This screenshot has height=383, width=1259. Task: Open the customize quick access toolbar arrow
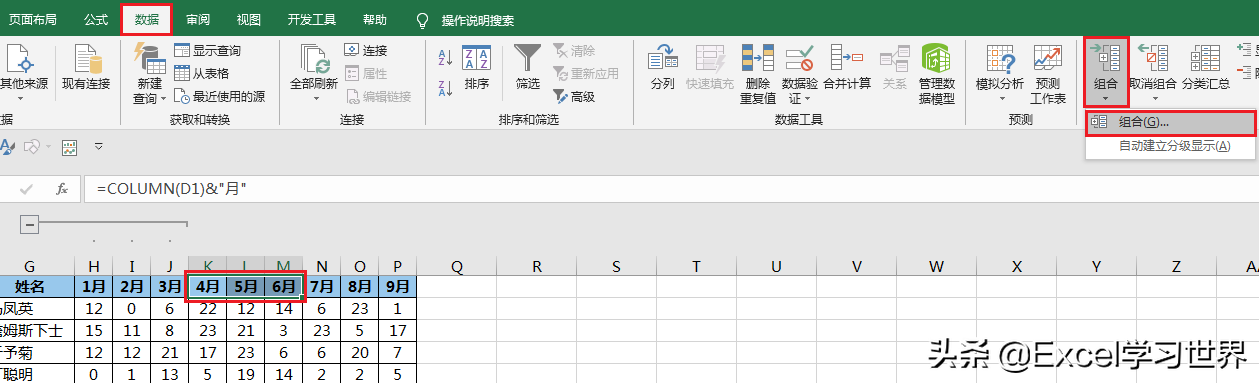(98, 147)
